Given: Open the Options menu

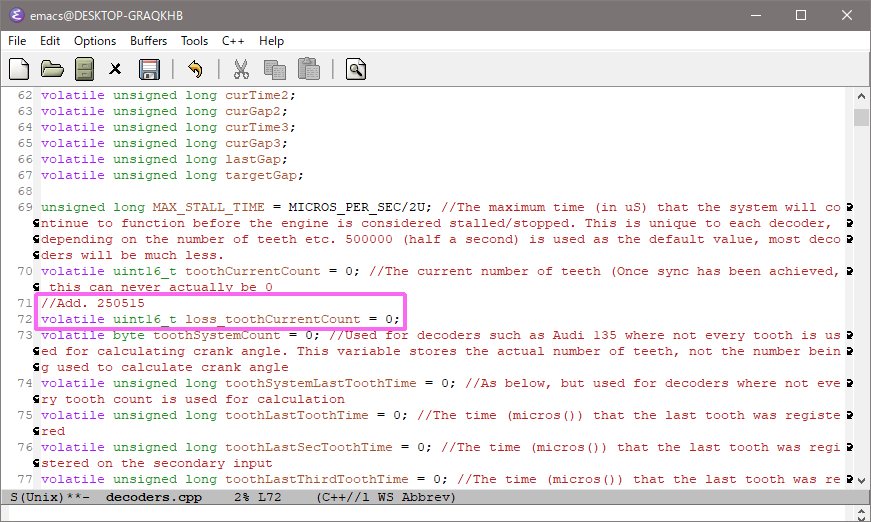Looking at the screenshot, I should tap(95, 41).
